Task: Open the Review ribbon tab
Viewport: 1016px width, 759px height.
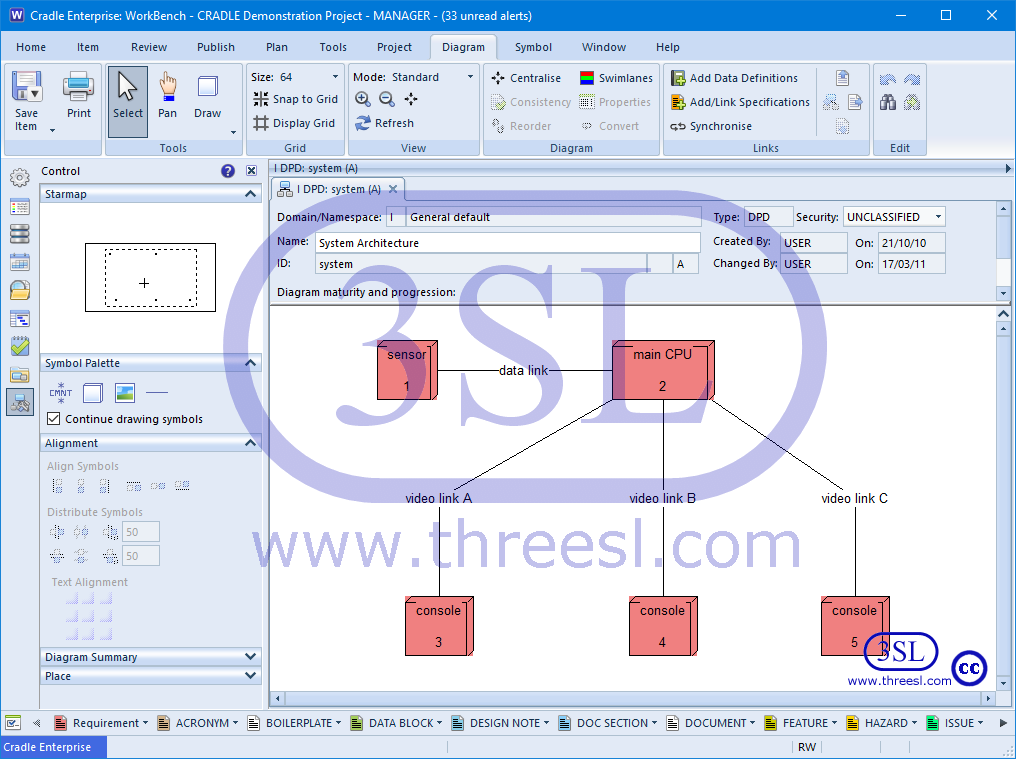Action: coord(149,47)
